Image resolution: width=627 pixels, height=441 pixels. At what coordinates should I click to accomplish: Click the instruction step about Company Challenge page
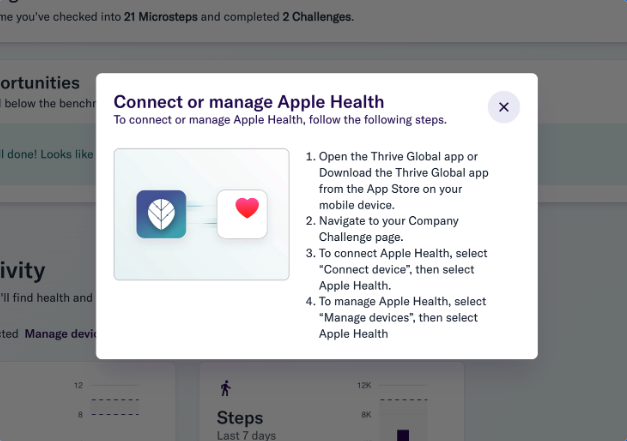pos(382,229)
